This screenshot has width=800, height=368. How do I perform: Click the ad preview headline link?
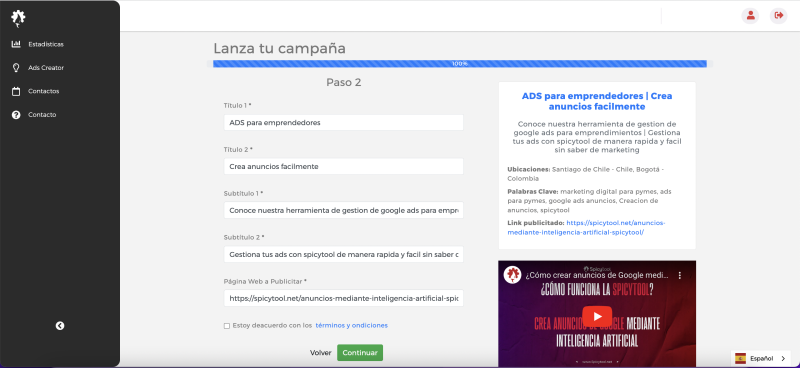coord(596,101)
